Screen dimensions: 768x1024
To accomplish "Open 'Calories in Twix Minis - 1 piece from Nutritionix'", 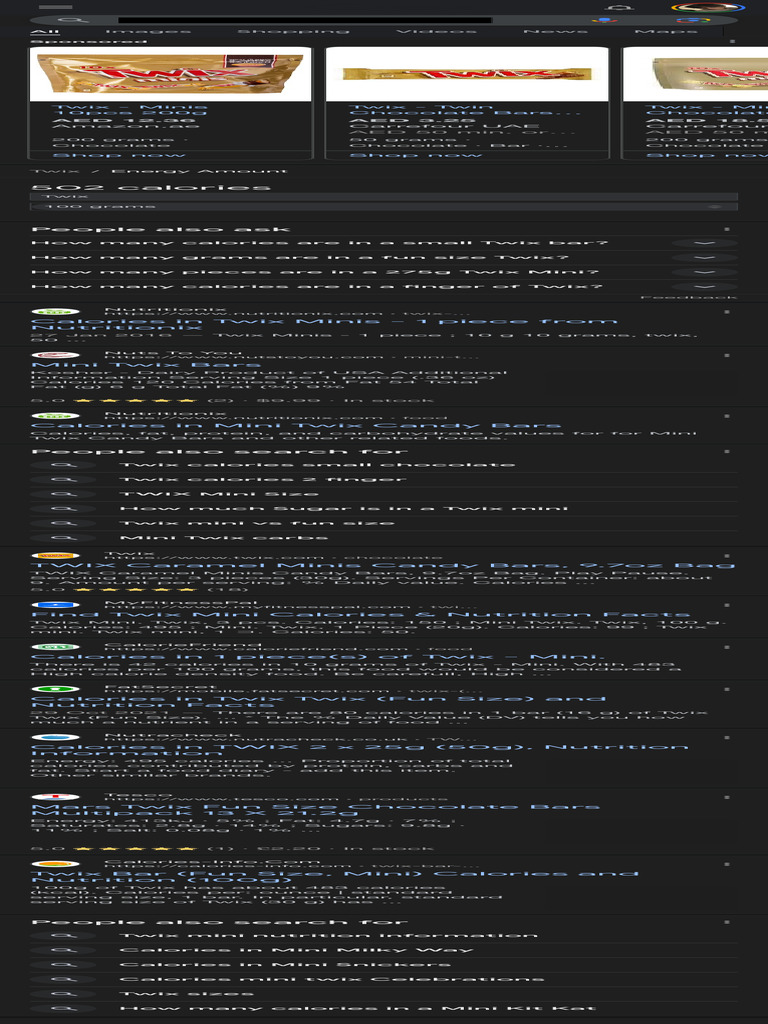I will coord(324,324).
